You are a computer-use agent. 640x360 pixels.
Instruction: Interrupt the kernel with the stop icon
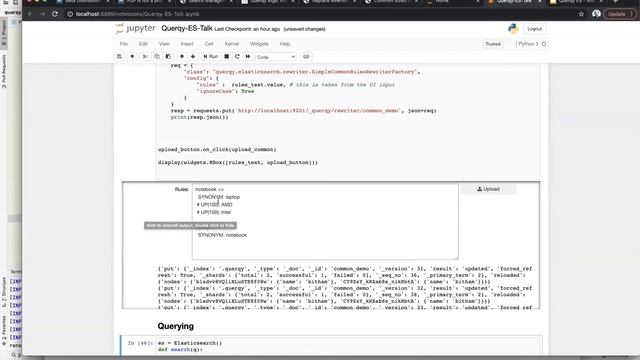[227, 57]
